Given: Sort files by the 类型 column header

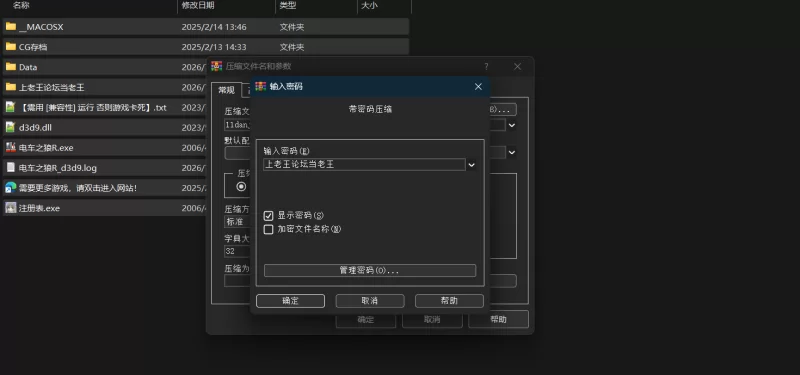Looking at the screenshot, I should pos(288,6).
